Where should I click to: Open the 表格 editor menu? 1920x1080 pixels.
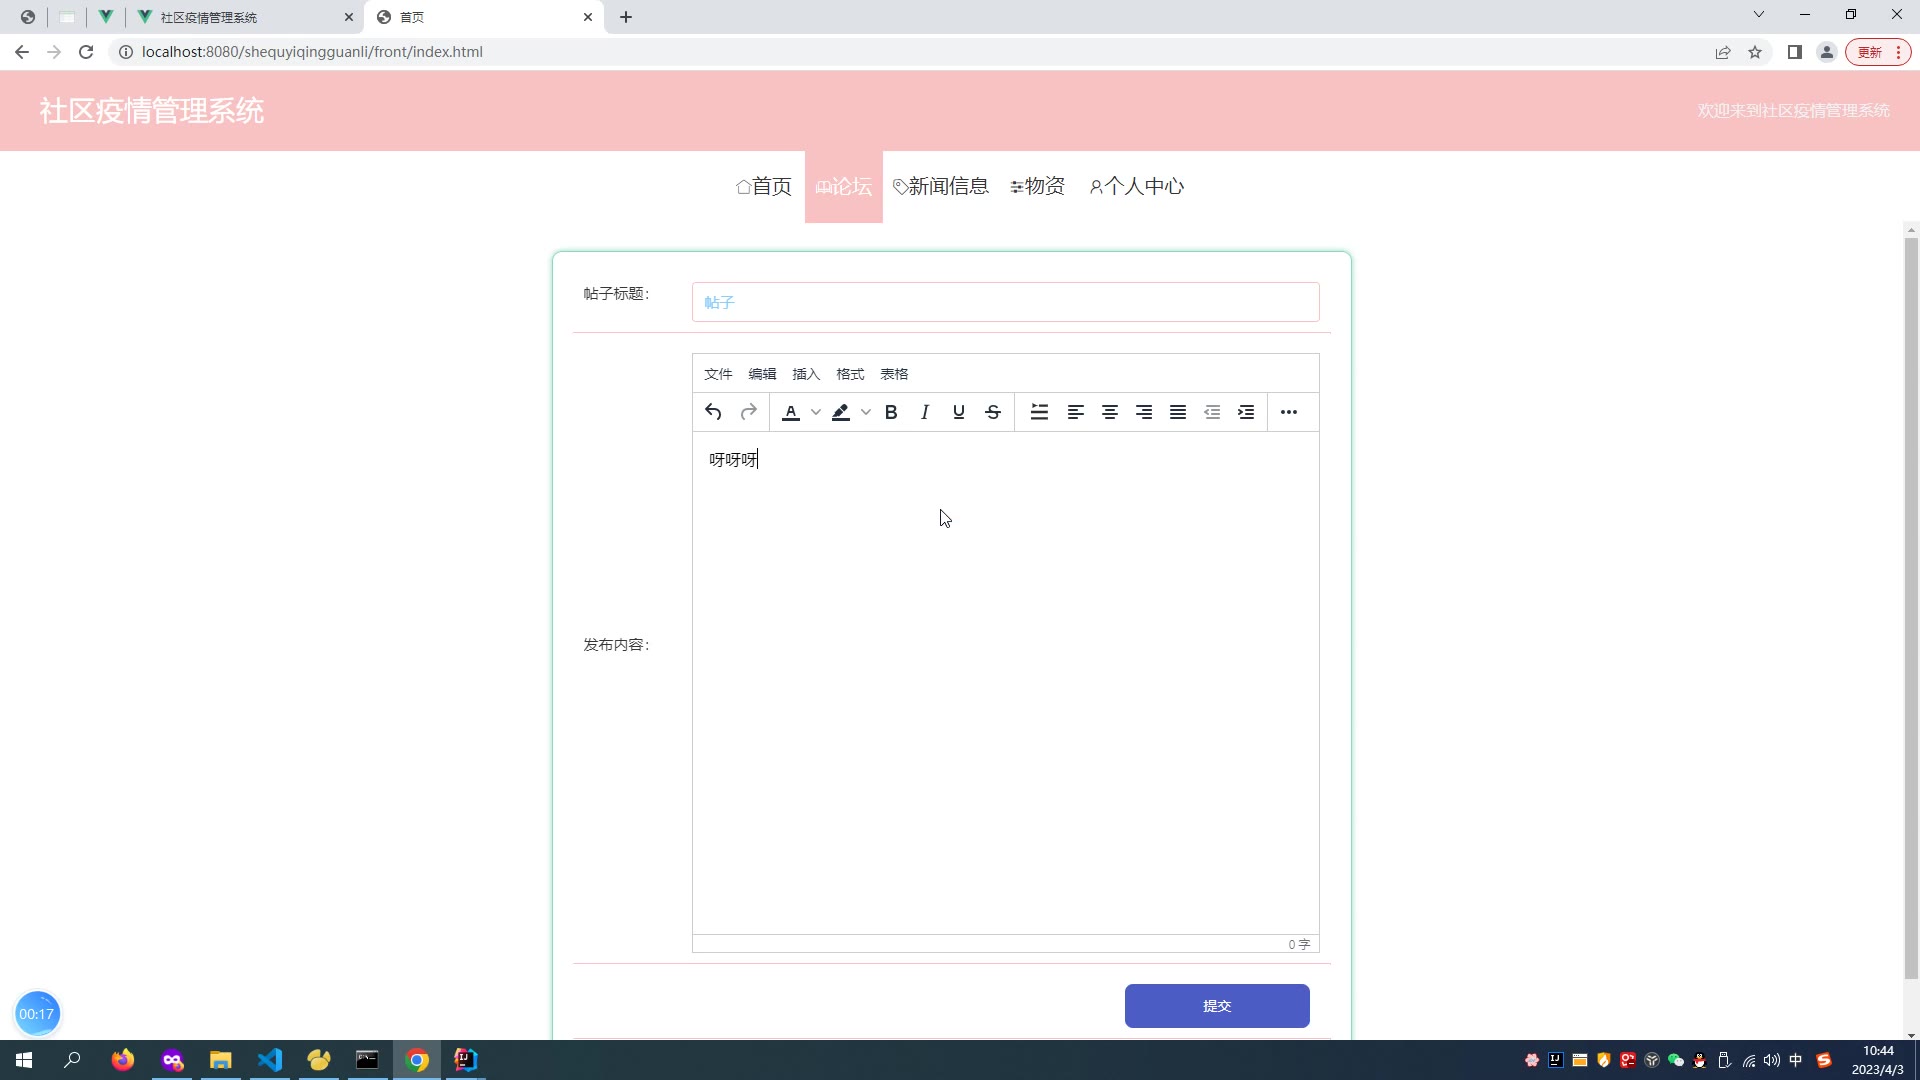[x=894, y=374]
